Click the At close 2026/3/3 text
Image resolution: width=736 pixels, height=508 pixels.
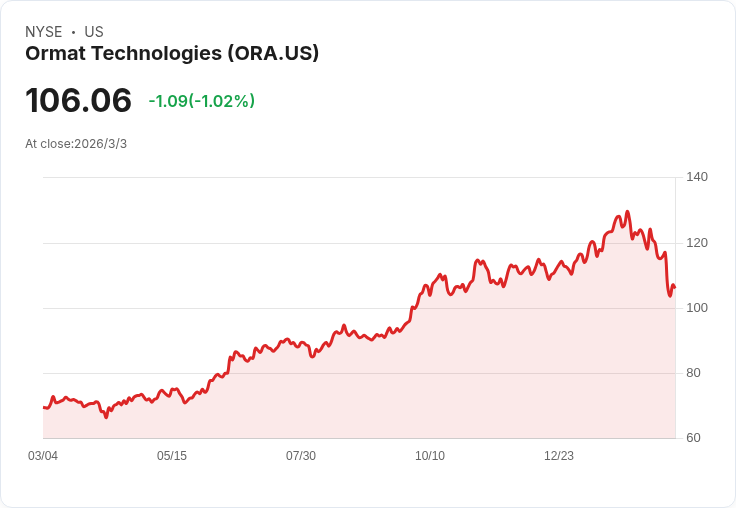click(76, 144)
